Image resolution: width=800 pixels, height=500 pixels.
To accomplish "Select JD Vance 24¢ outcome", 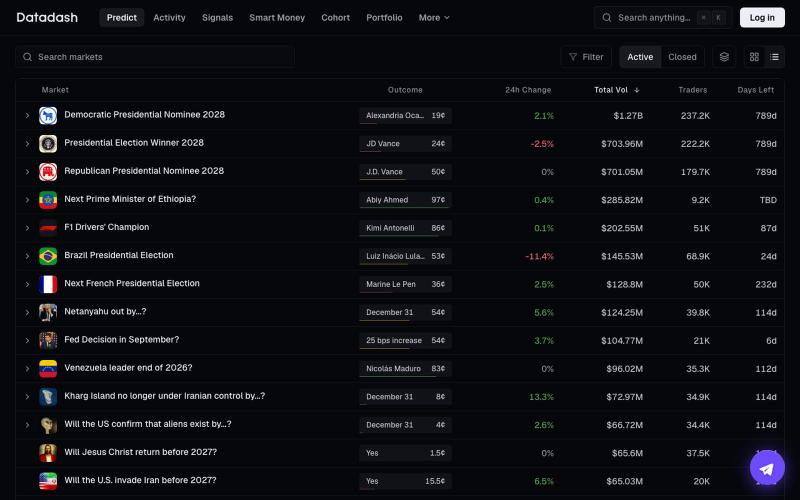I will (405, 144).
